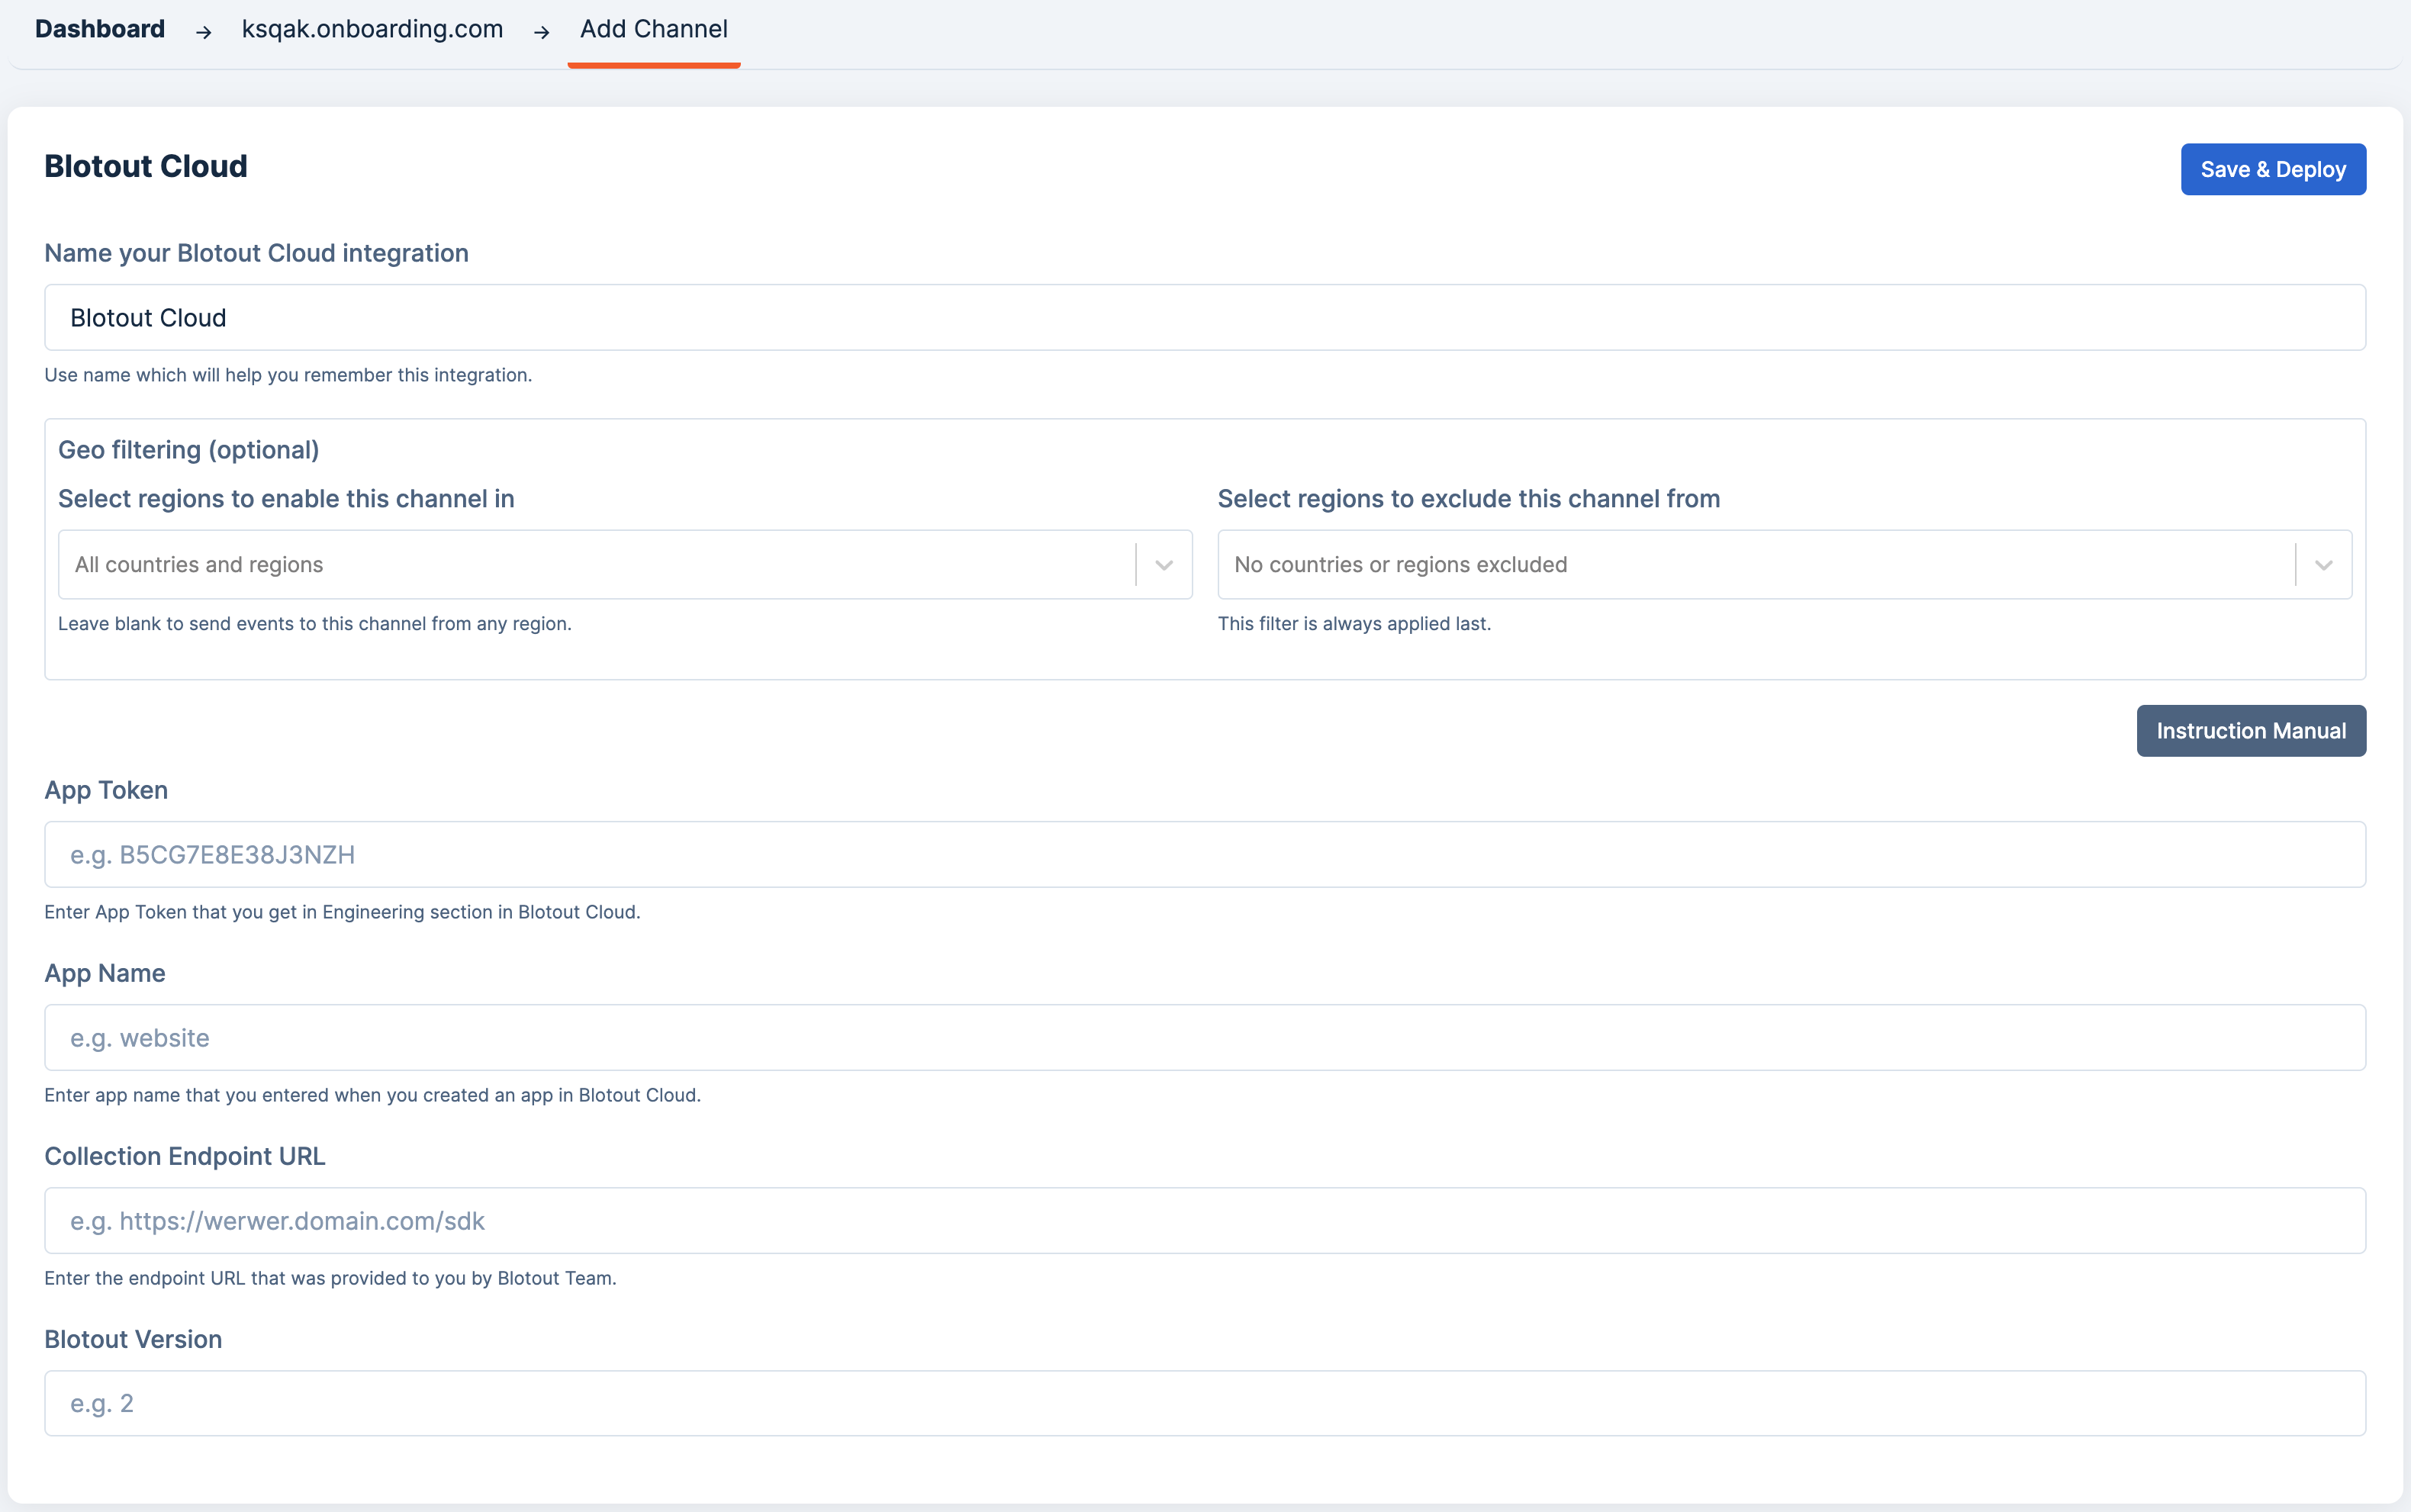Click the App Token field label
2411x1512 pixels.
pos(106,790)
